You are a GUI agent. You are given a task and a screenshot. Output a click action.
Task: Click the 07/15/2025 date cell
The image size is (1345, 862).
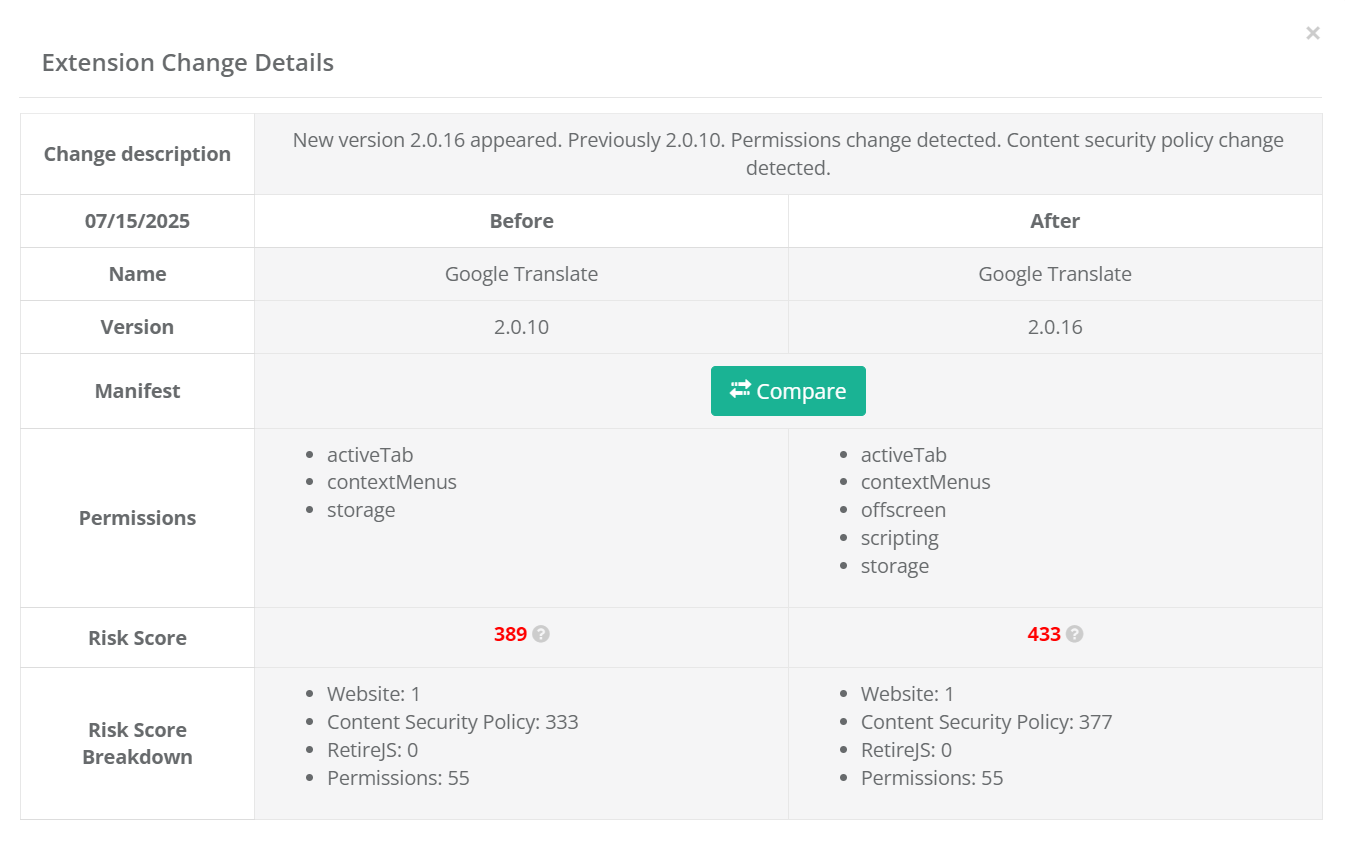click(137, 221)
